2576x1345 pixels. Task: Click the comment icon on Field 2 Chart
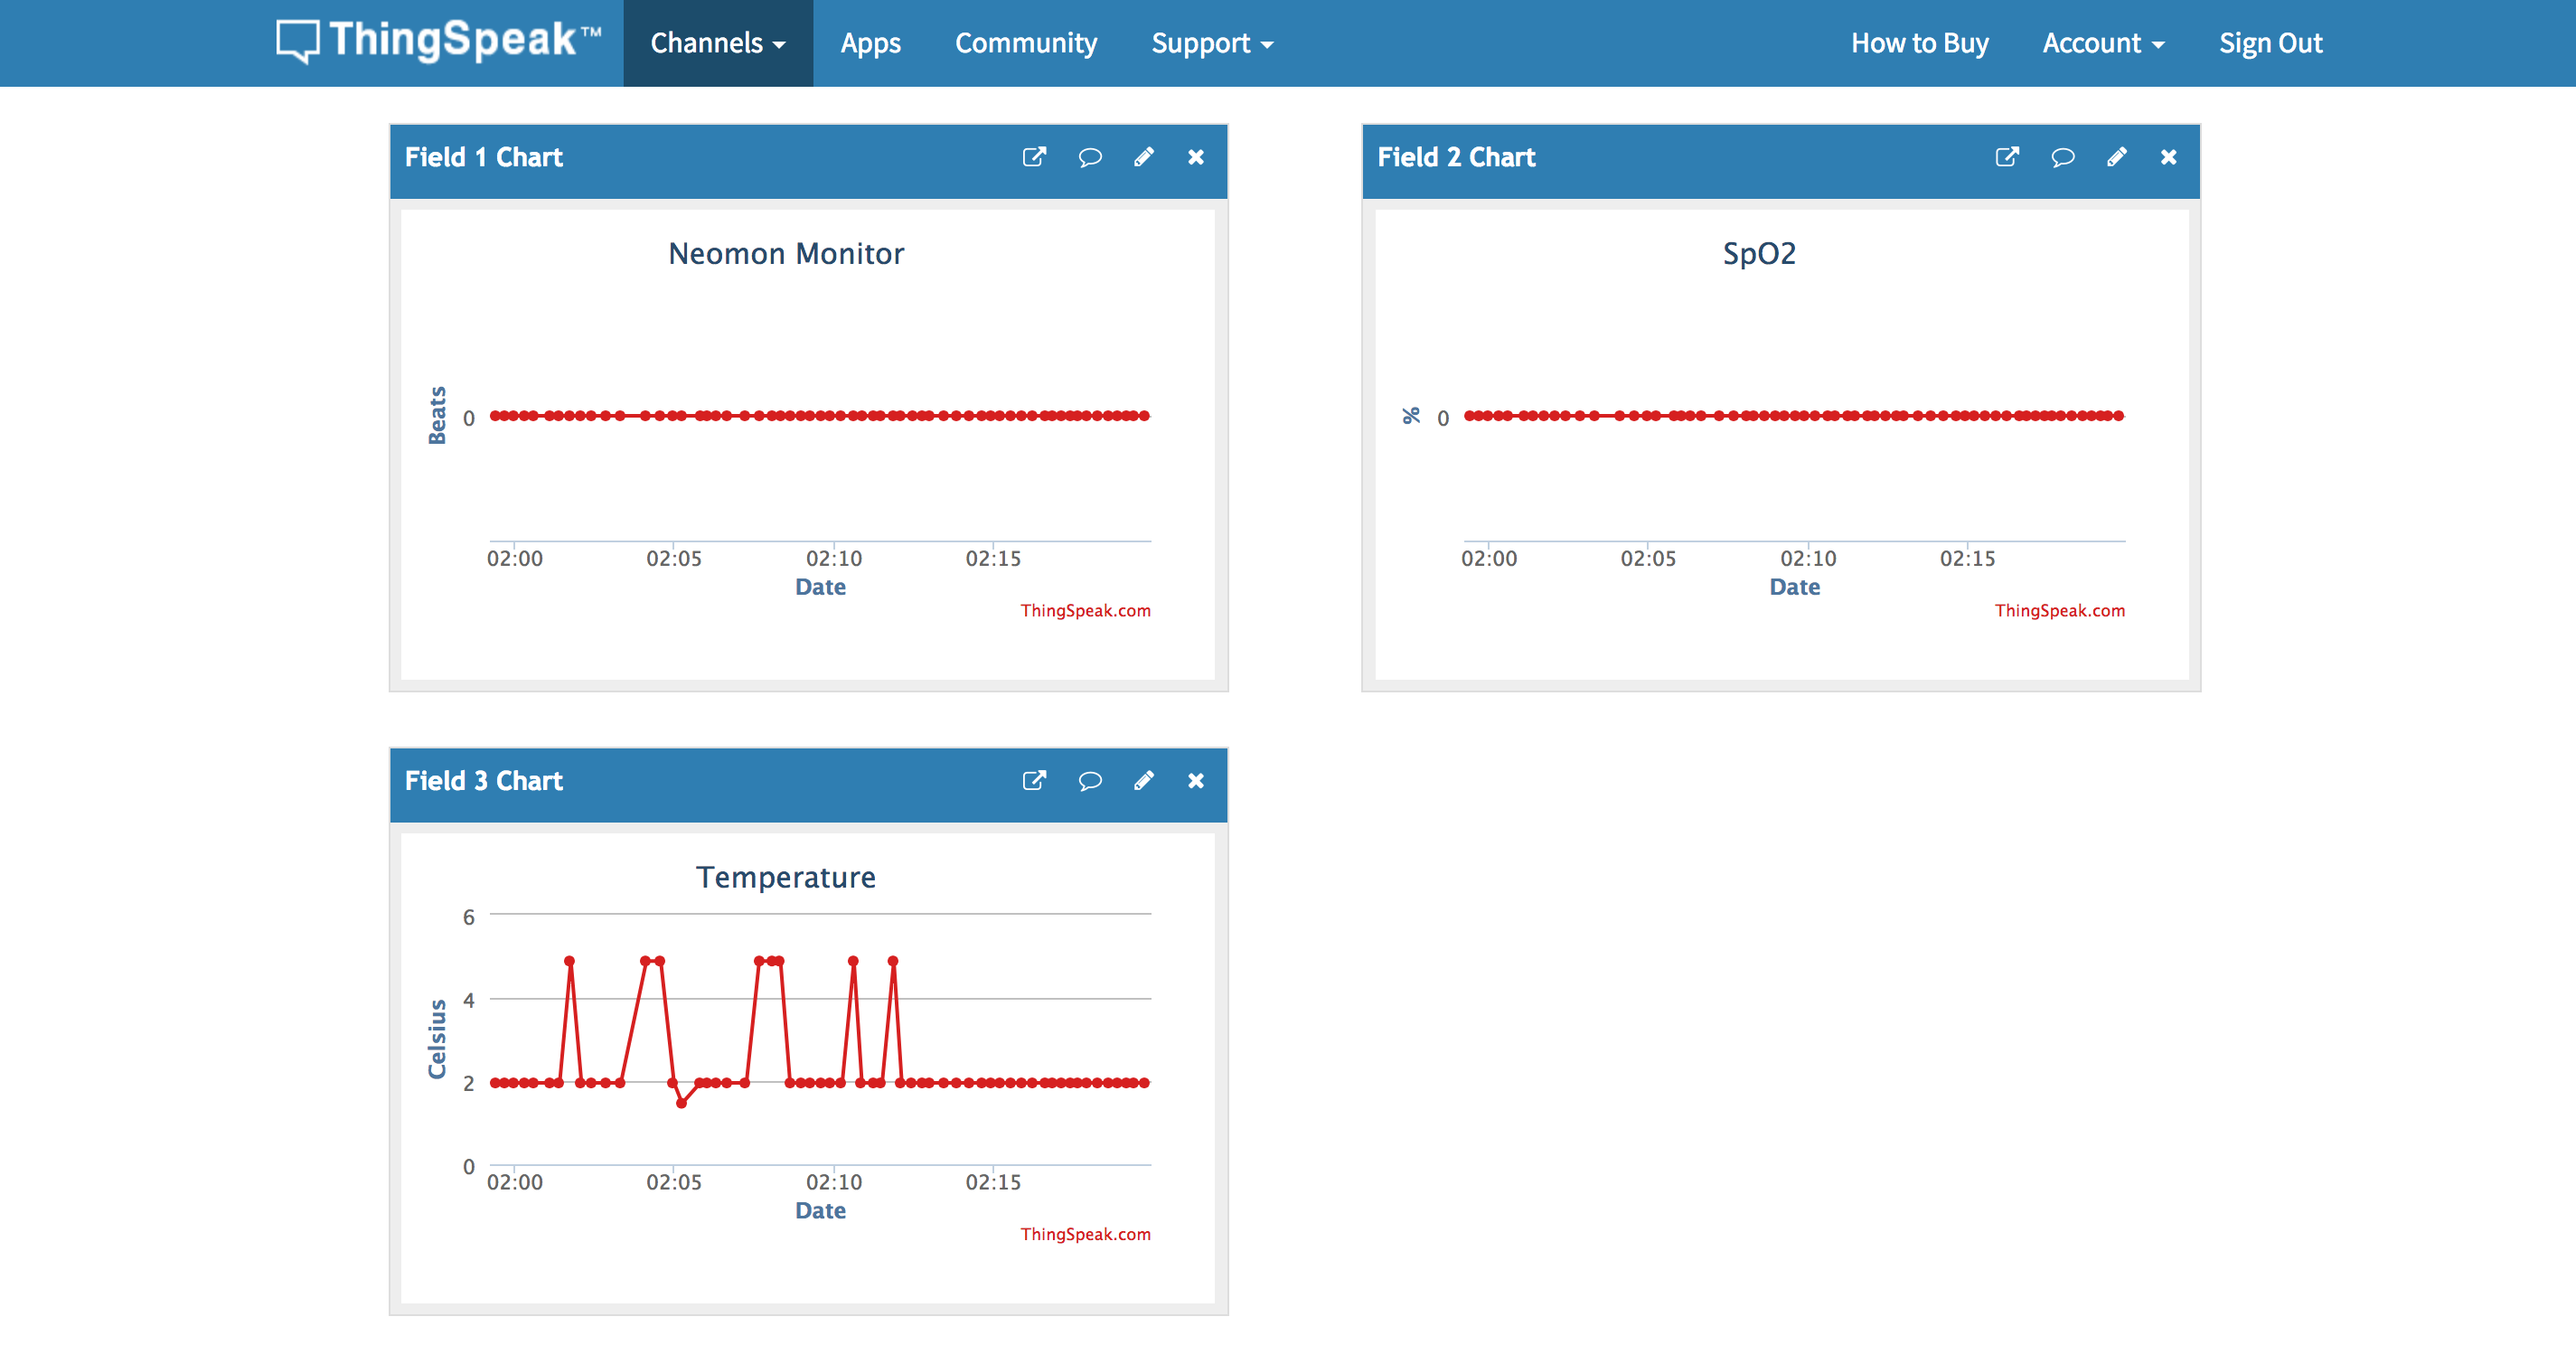click(2058, 158)
